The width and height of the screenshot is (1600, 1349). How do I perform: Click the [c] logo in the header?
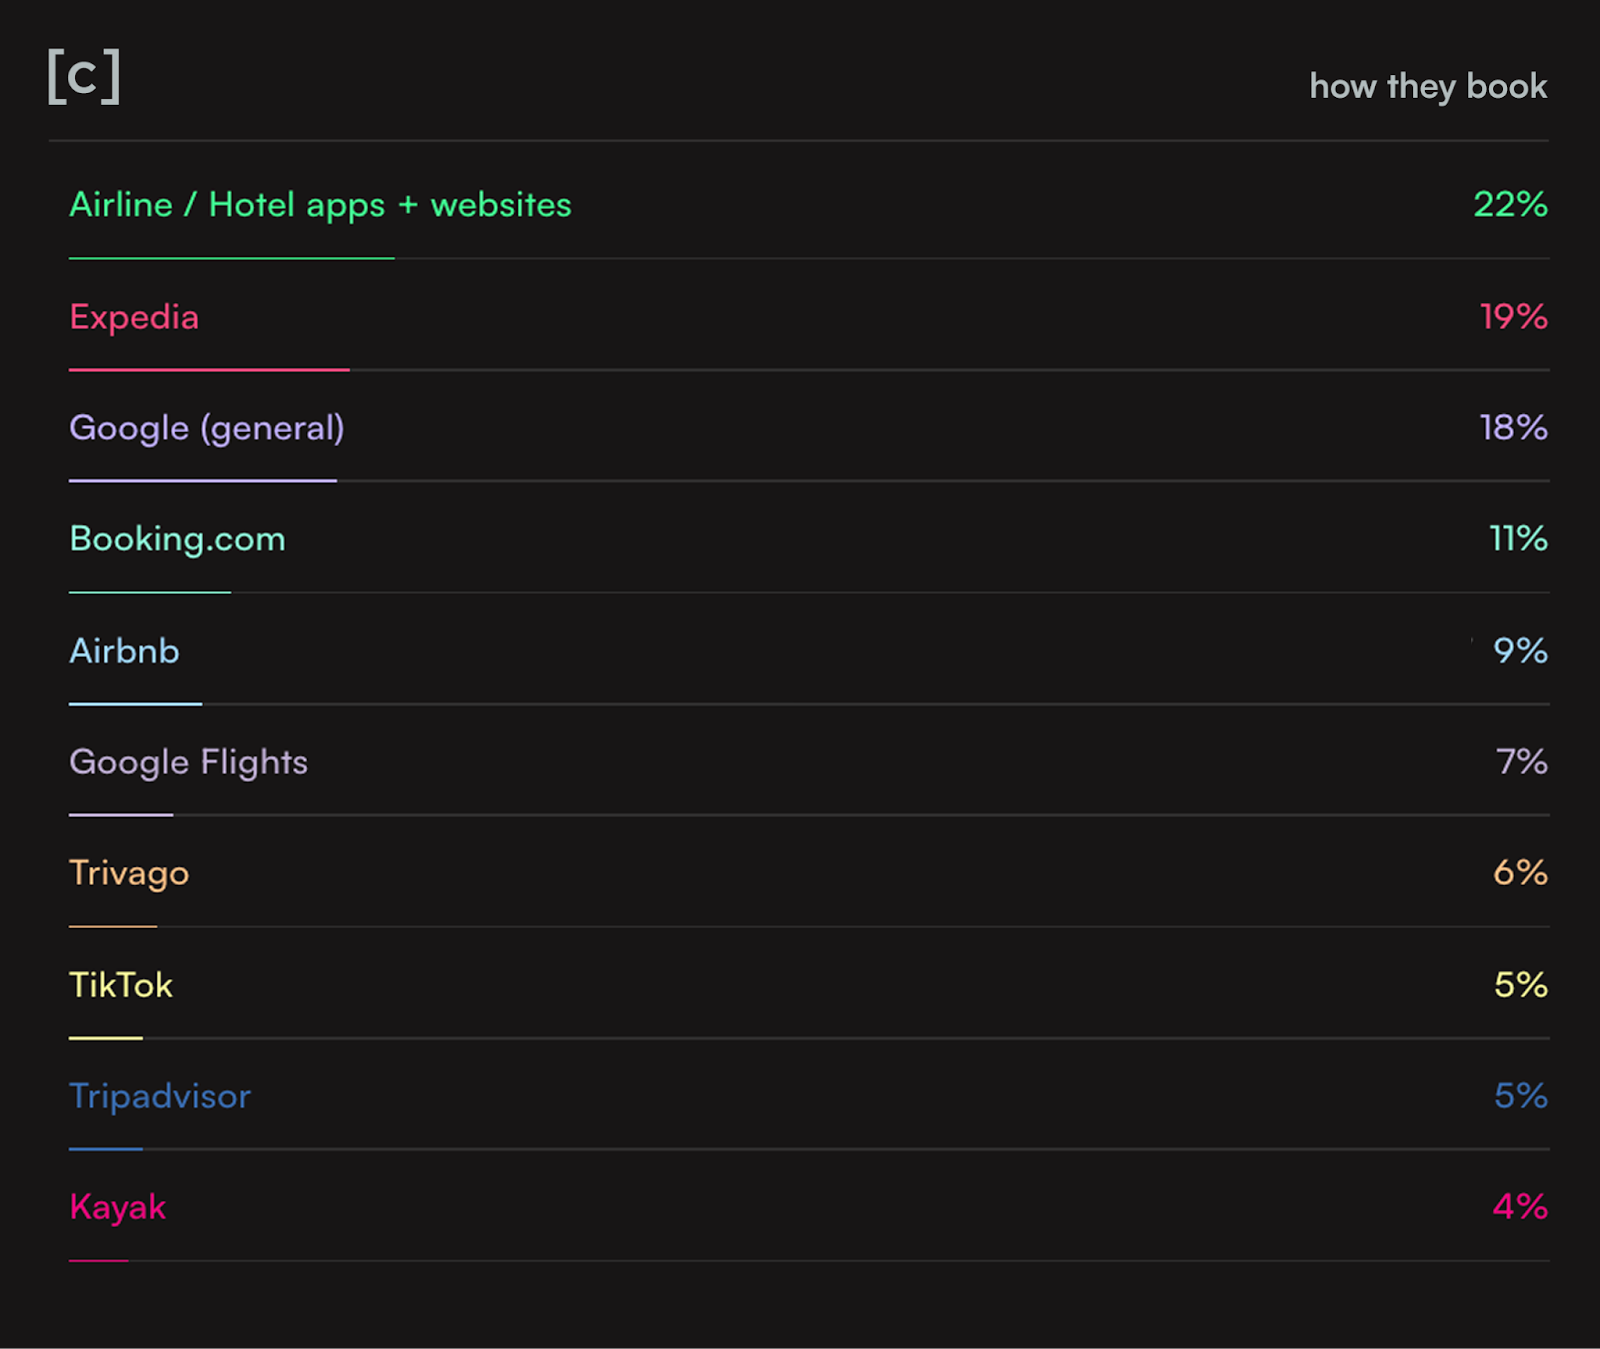click(x=84, y=77)
